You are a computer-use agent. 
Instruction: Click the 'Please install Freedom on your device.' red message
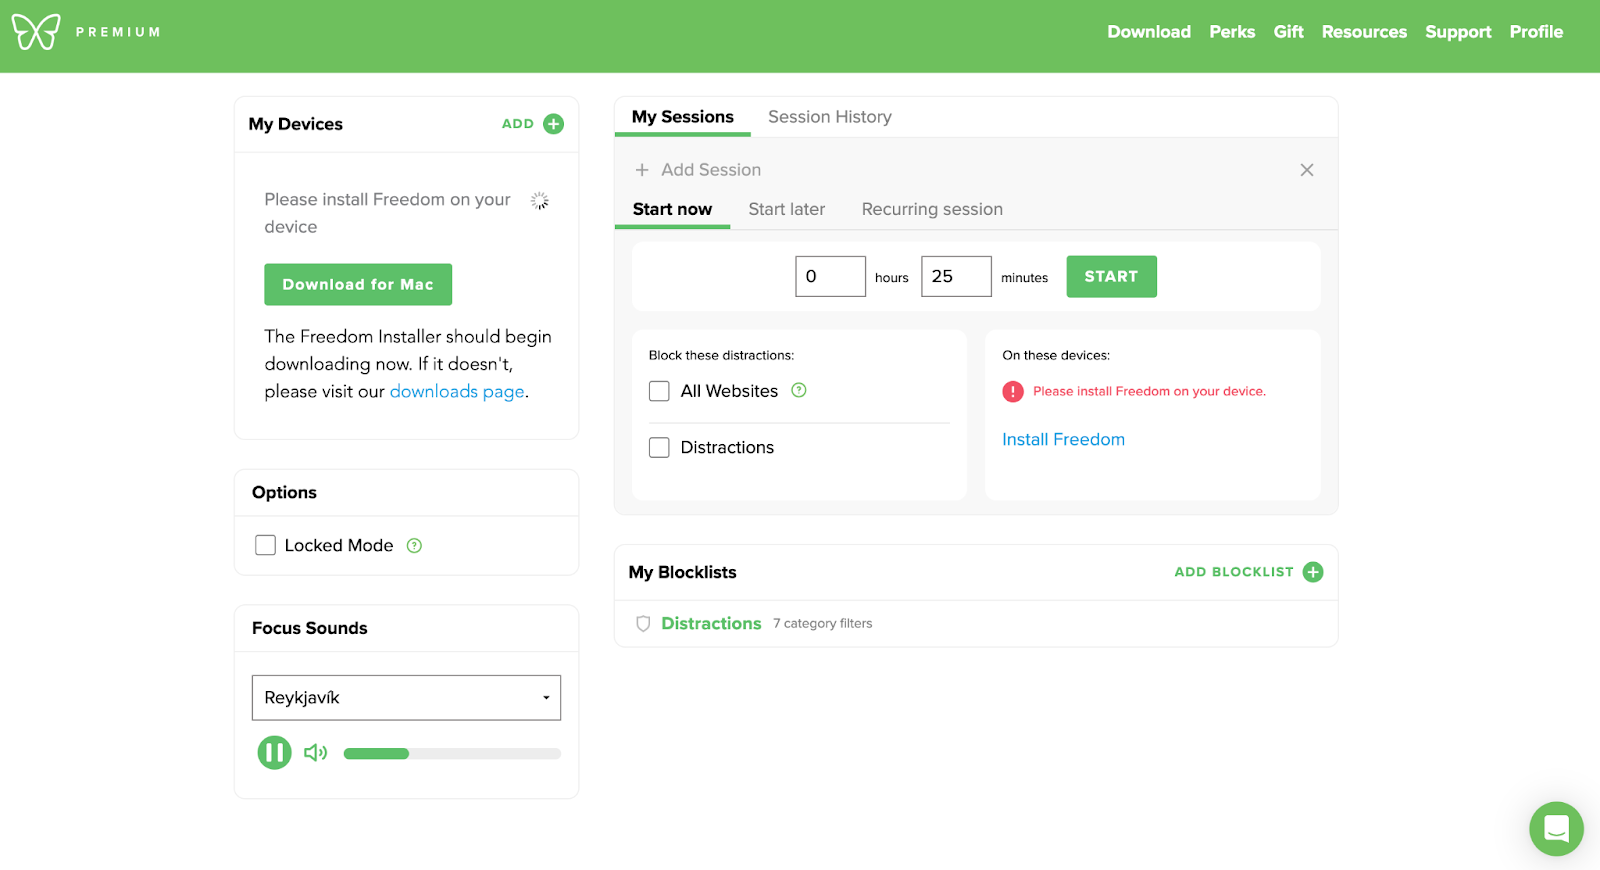1149,391
